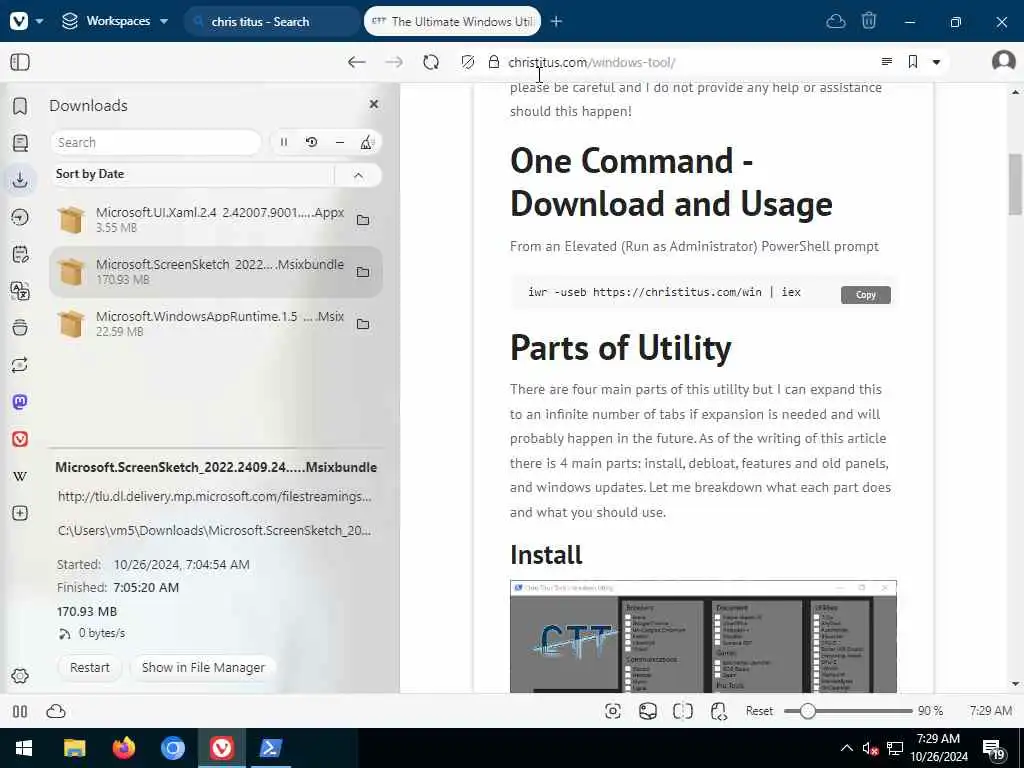Open the Vivaldi web panel
Viewport: 1024px width, 768px height.
tap(20, 439)
